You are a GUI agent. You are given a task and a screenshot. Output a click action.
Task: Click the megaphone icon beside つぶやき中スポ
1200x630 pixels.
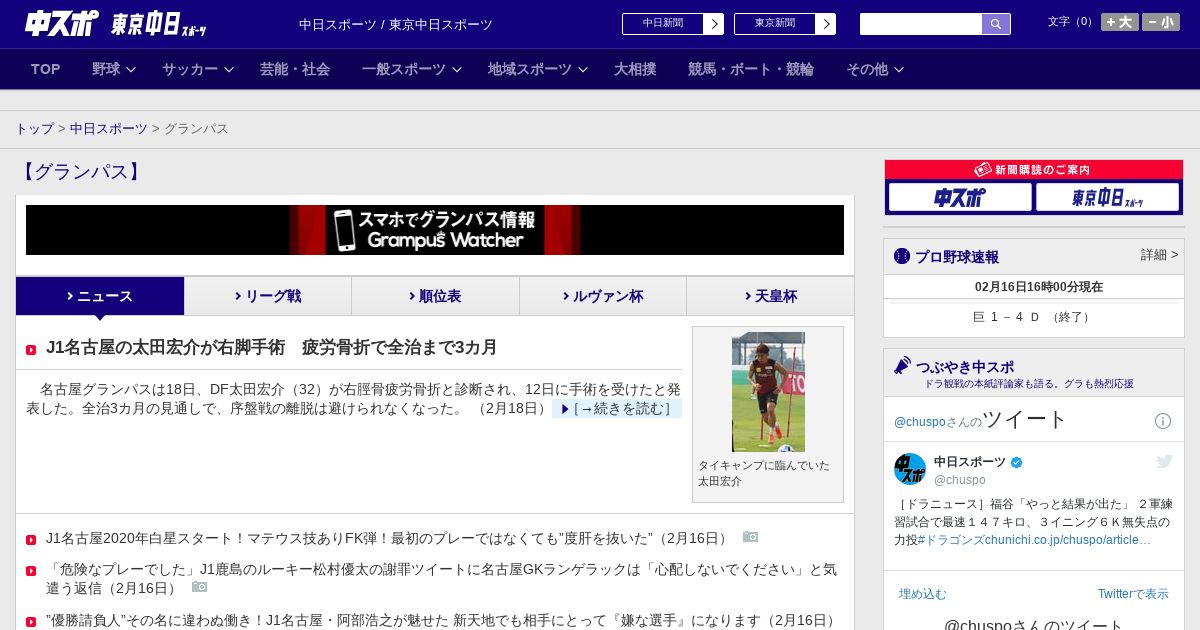pyautogui.click(x=902, y=365)
